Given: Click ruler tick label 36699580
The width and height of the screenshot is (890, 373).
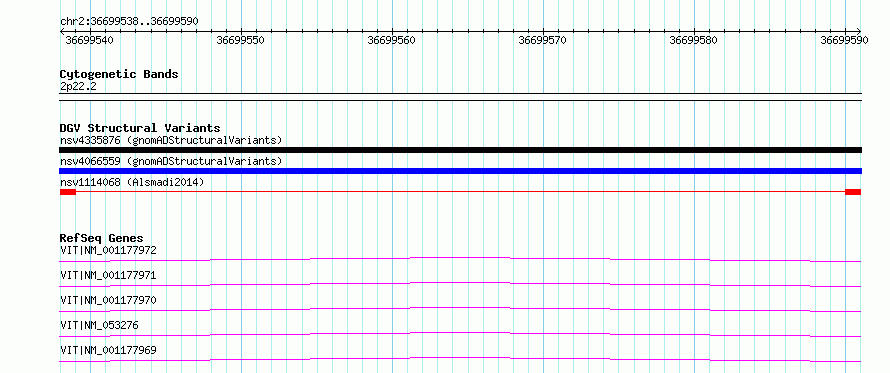Looking at the screenshot, I should (694, 40).
